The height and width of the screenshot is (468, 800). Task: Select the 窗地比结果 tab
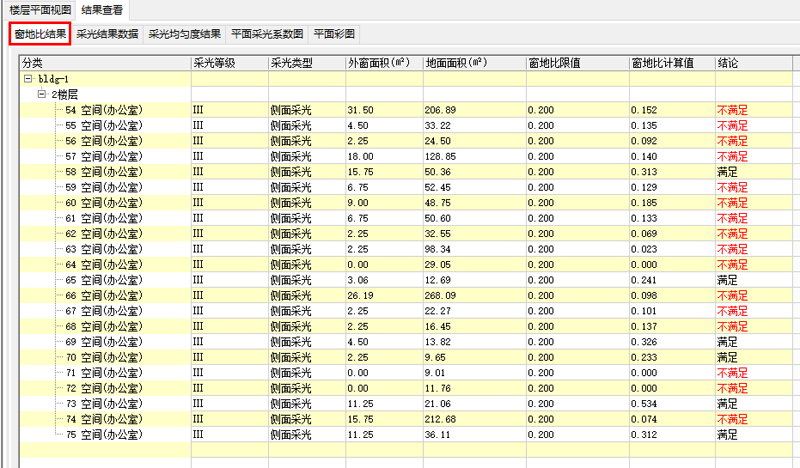[x=40, y=34]
